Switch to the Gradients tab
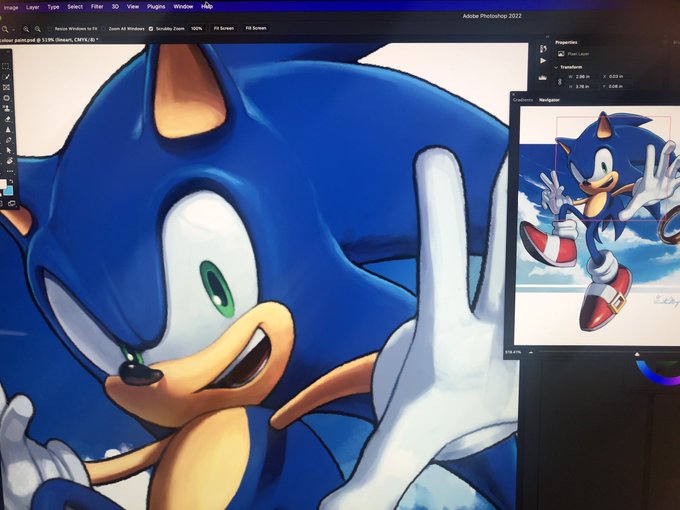 (523, 100)
